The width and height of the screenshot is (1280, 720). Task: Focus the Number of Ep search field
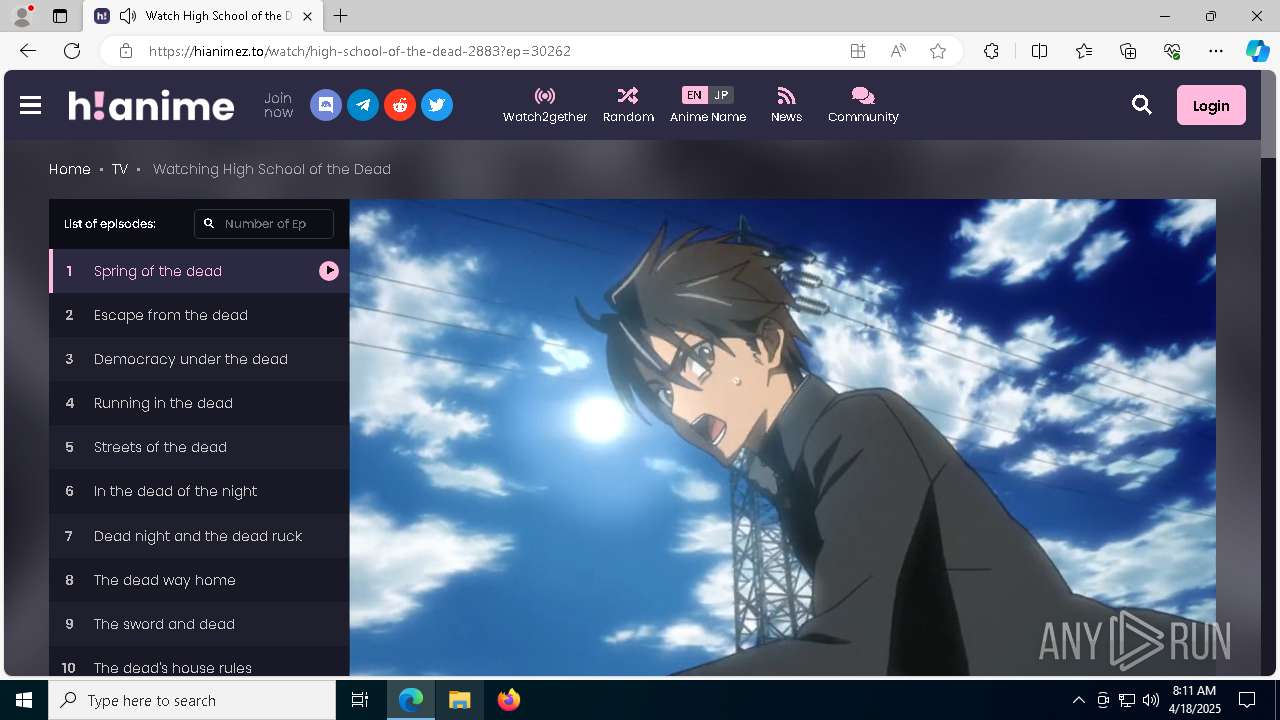[x=264, y=224]
